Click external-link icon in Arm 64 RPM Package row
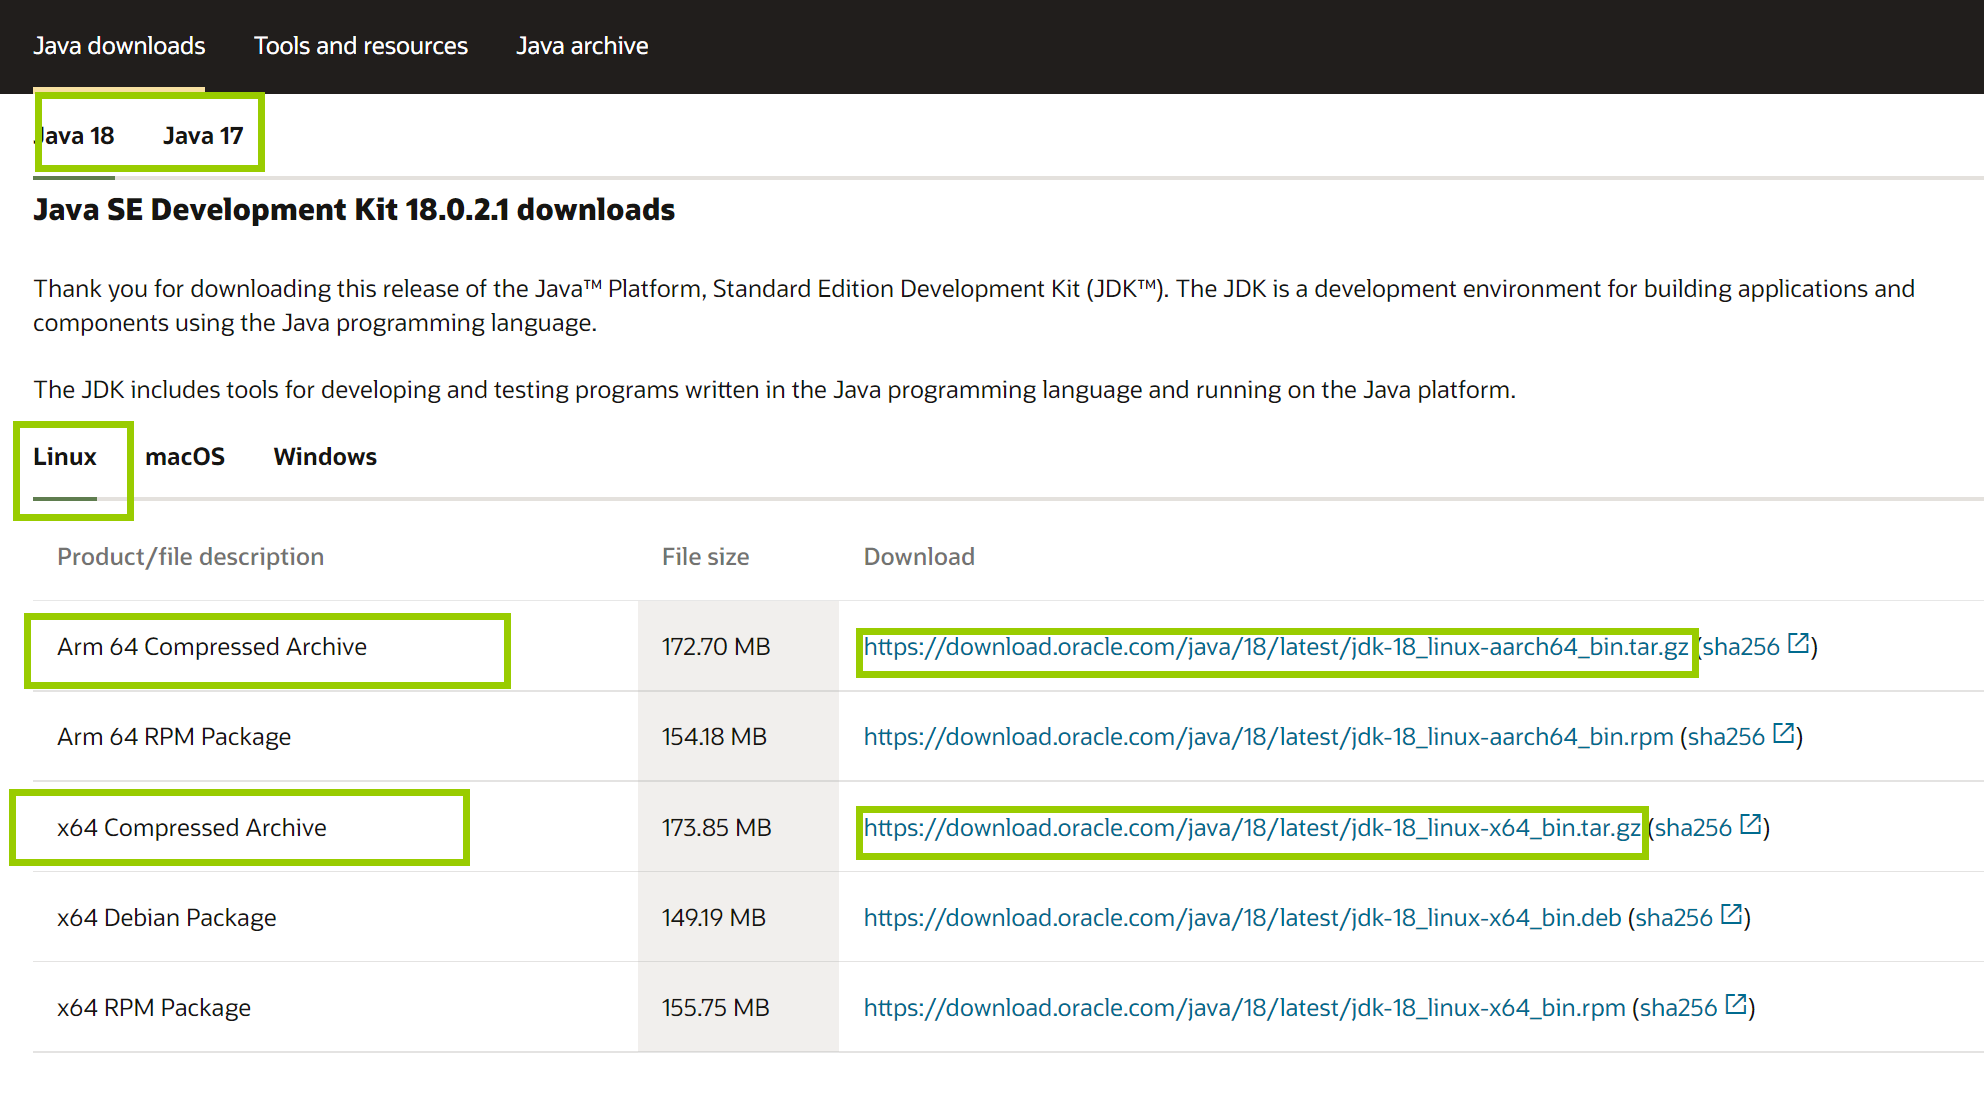The height and width of the screenshot is (1108, 1984). click(1783, 733)
